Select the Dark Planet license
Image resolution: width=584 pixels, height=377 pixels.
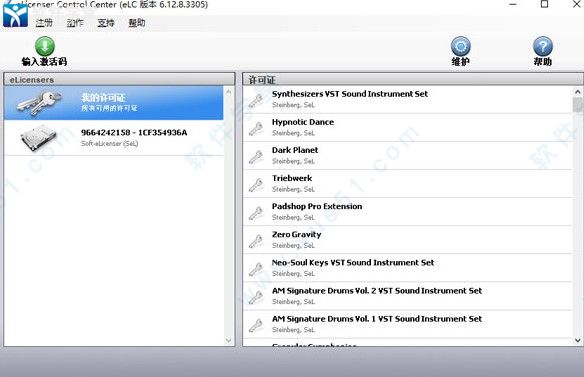[x=407, y=156]
